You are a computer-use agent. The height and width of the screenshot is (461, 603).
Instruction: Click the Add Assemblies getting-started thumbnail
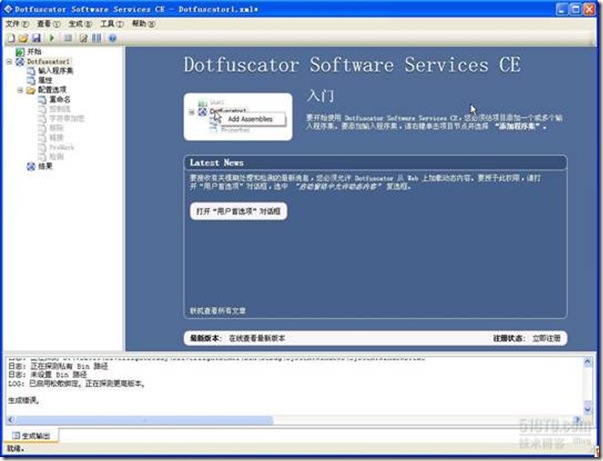coord(238,117)
